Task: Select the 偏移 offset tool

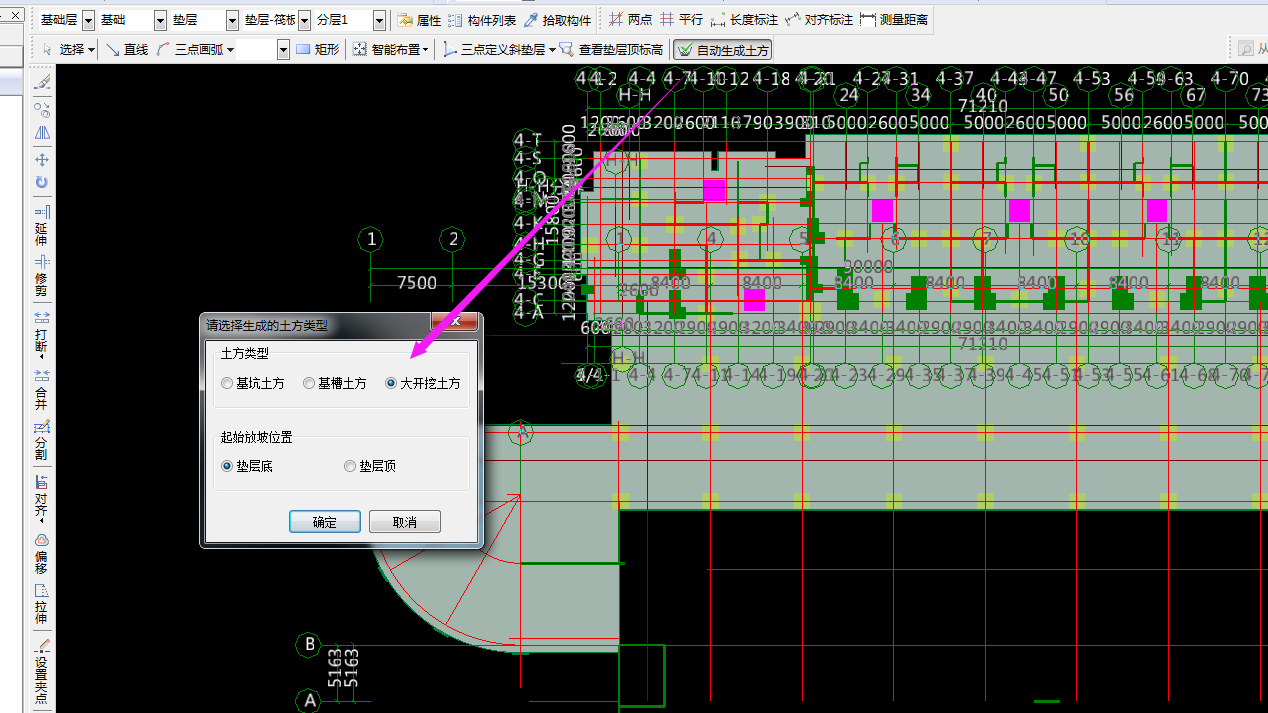Action: pyautogui.click(x=42, y=553)
